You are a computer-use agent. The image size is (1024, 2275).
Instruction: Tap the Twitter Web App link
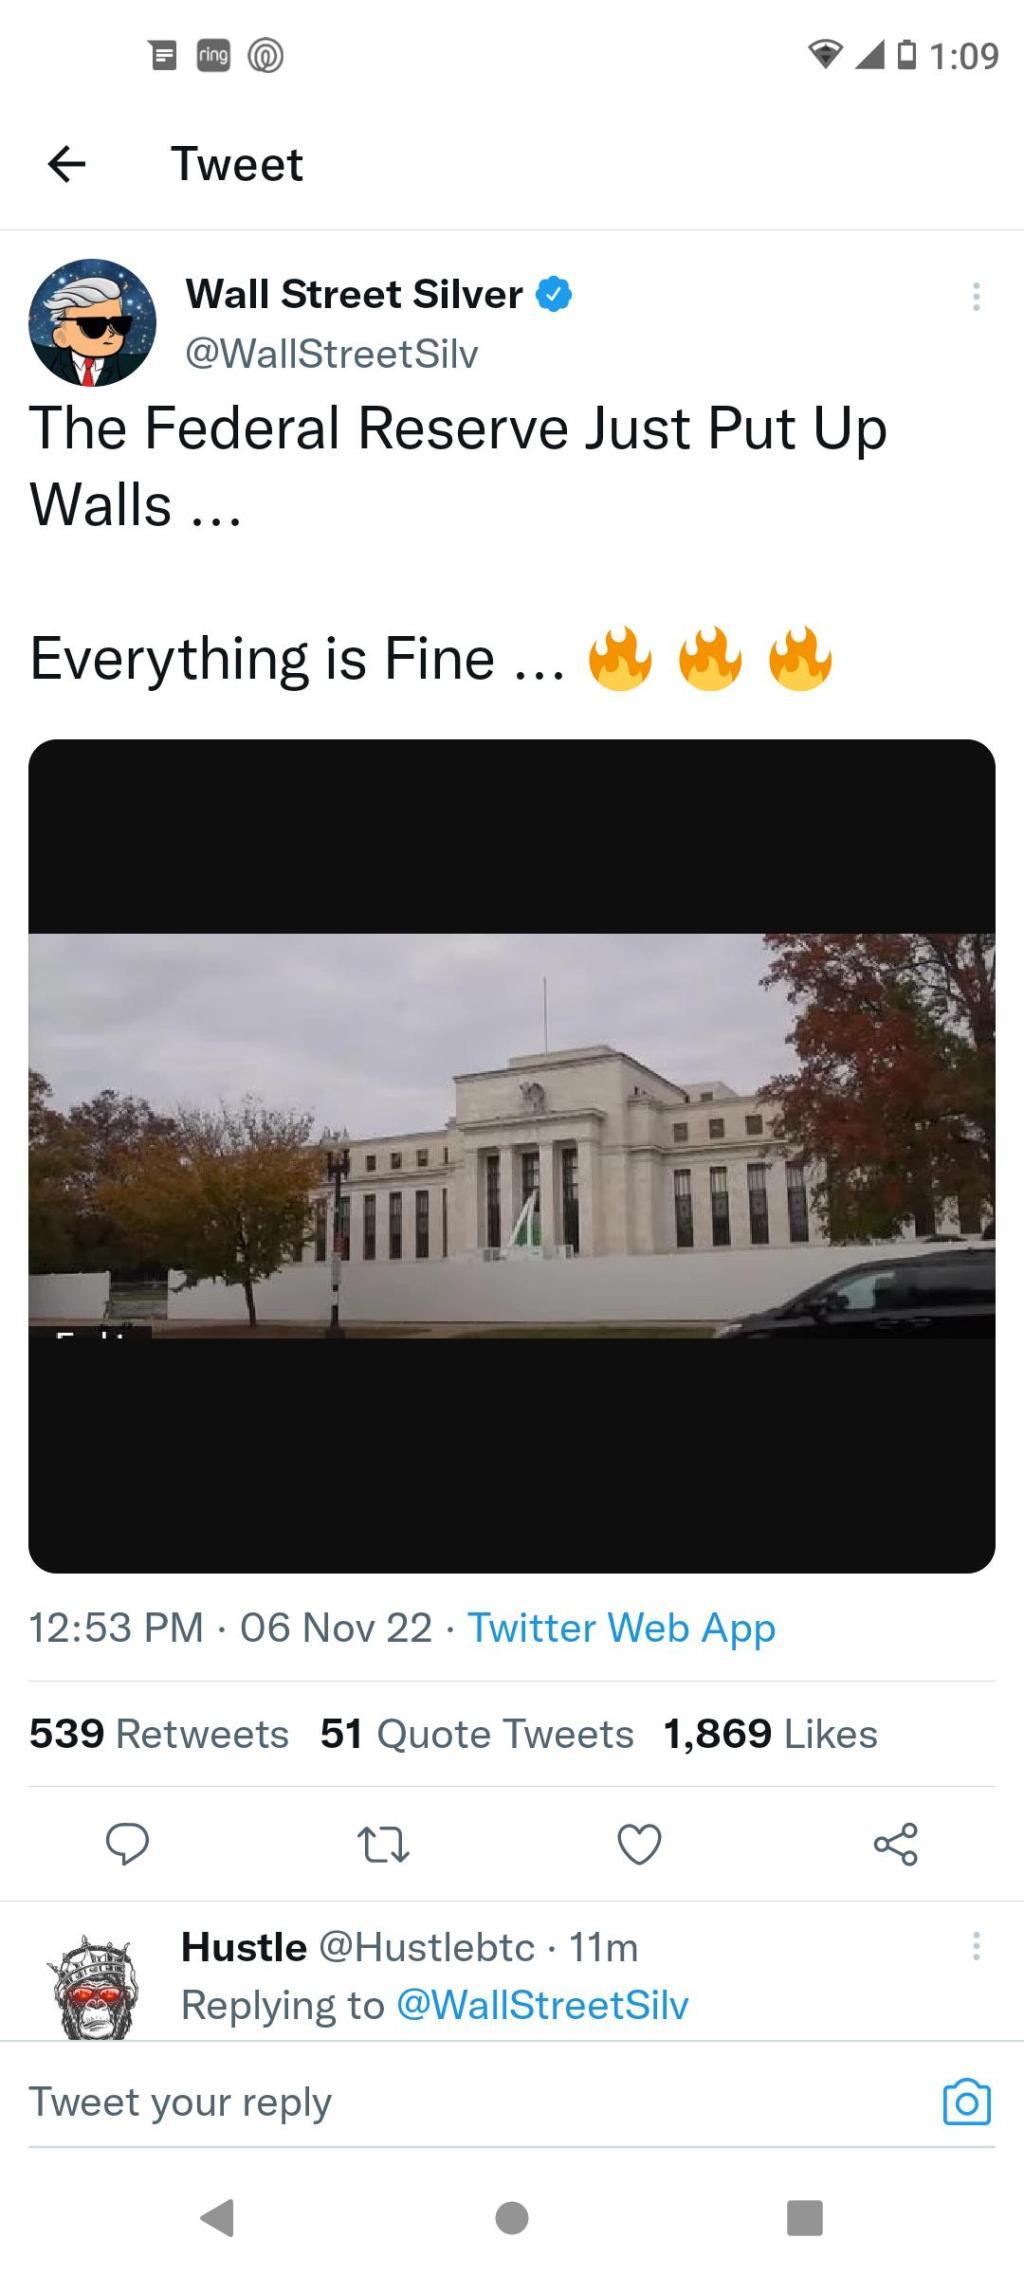point(622,1627)
